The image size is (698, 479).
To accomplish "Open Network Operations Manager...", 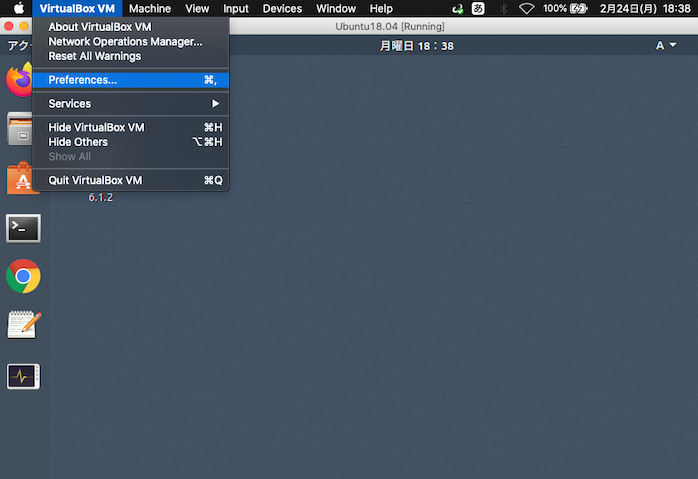I will click(131, 42).
